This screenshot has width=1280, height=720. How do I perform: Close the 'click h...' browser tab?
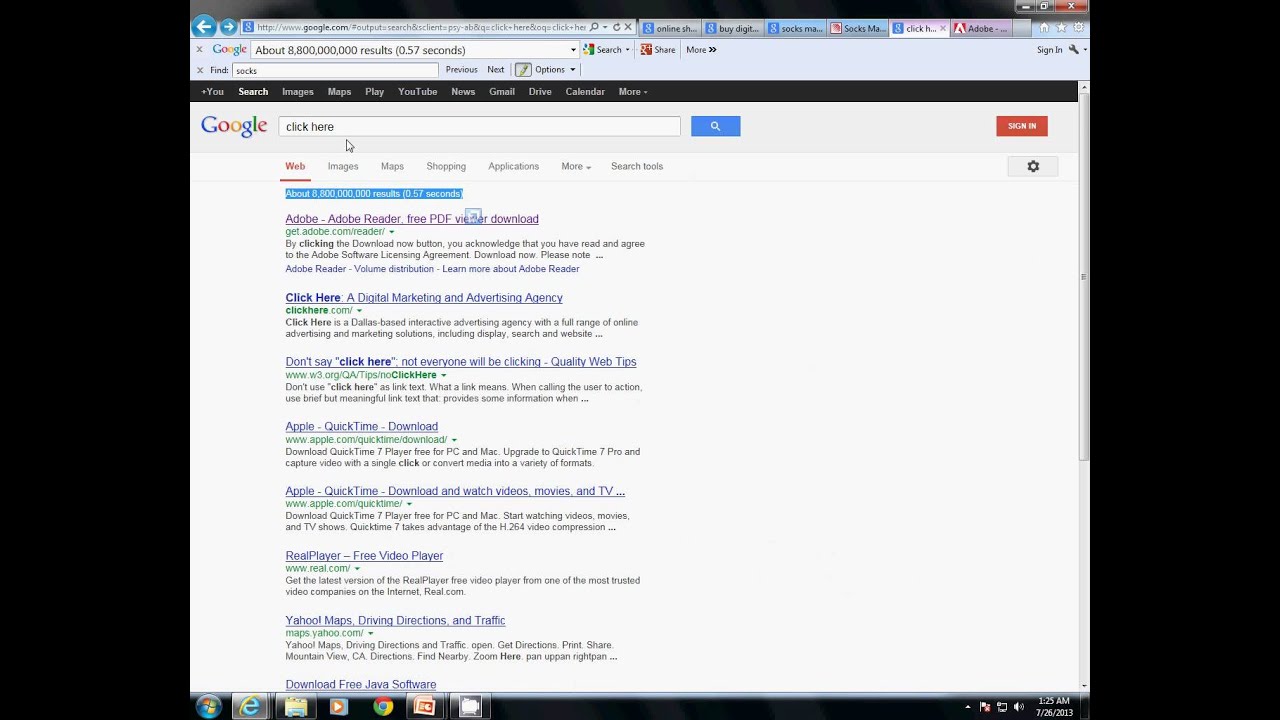[942, 28]
